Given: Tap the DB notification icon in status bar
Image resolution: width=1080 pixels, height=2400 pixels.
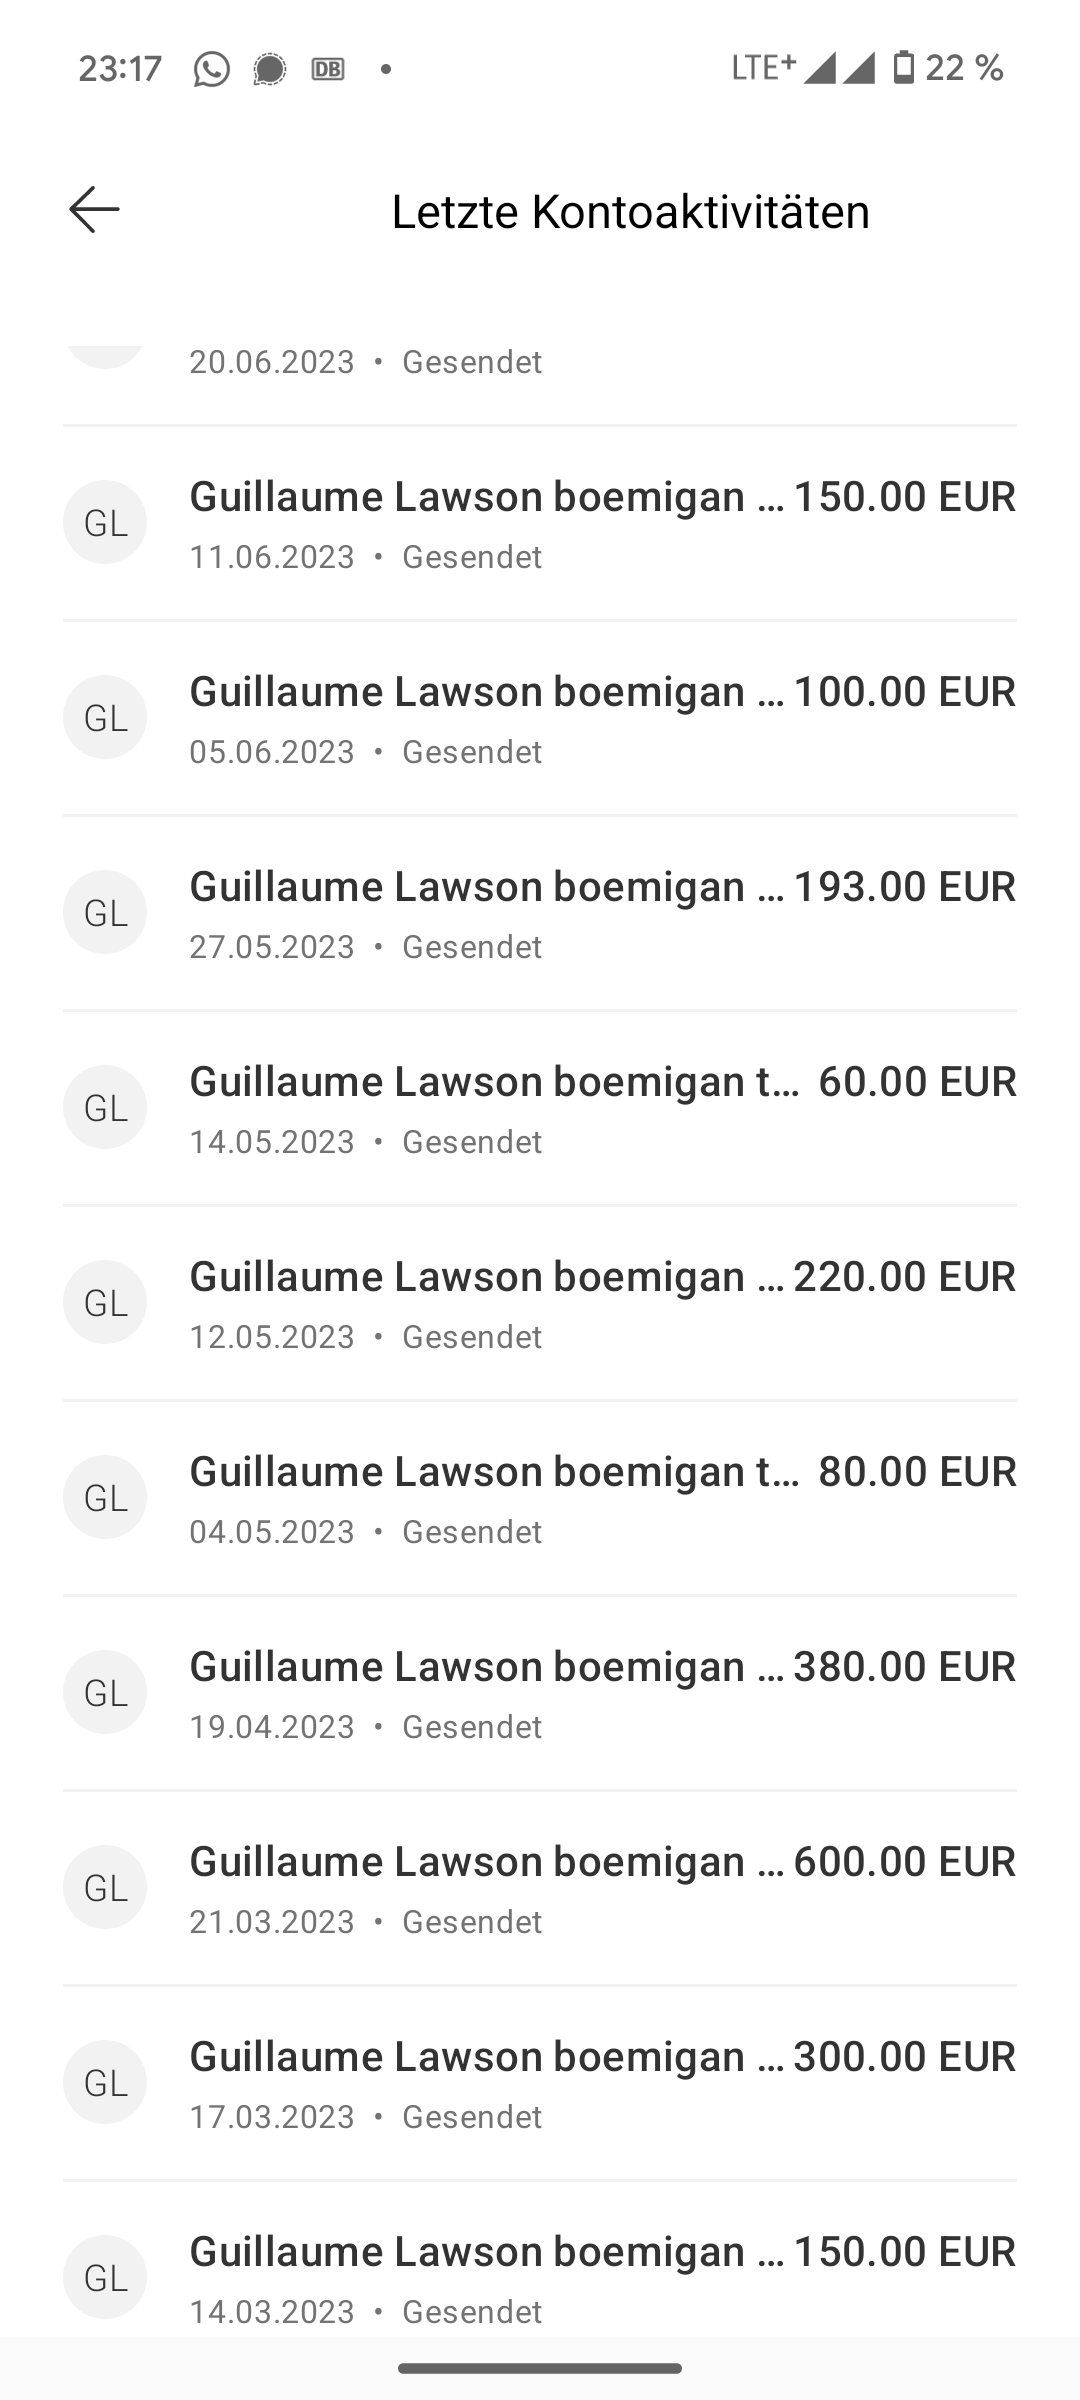Looking at the screenshot, I should click(x=328, y=69).
